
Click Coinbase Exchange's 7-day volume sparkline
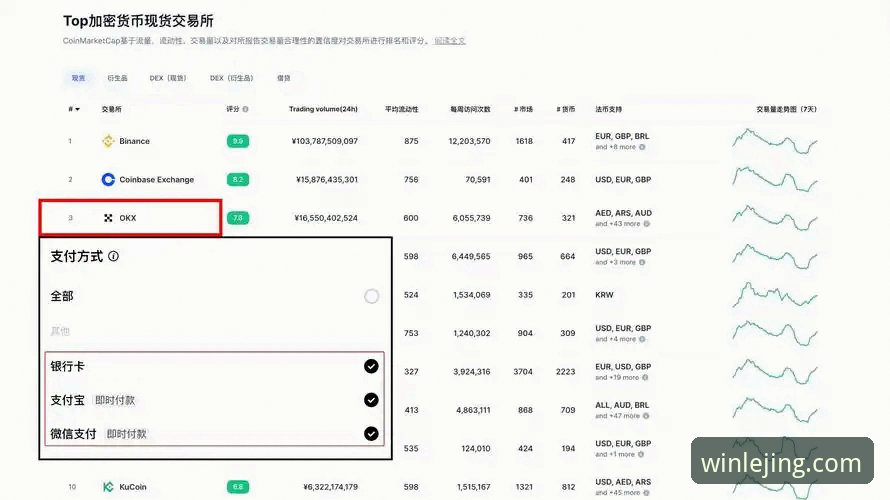click(775, 179)
